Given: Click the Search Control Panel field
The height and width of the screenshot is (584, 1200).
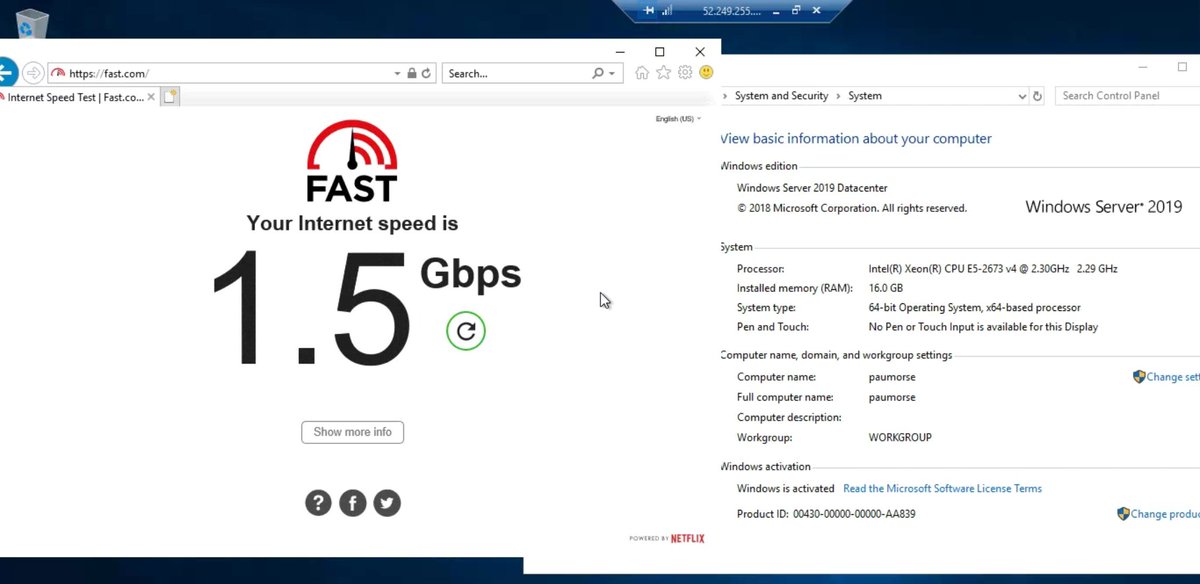Looking at the screenshot, I should click(1128, 96).
